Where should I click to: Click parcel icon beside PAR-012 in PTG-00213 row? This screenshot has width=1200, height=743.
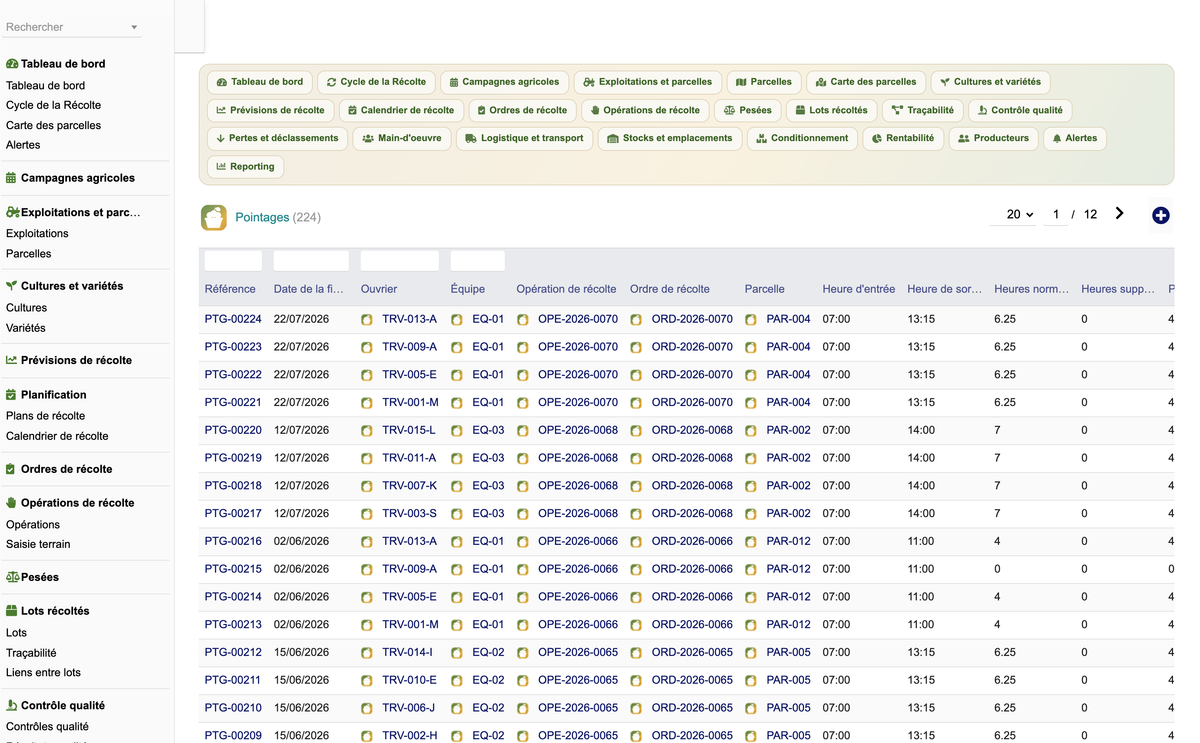751,624
